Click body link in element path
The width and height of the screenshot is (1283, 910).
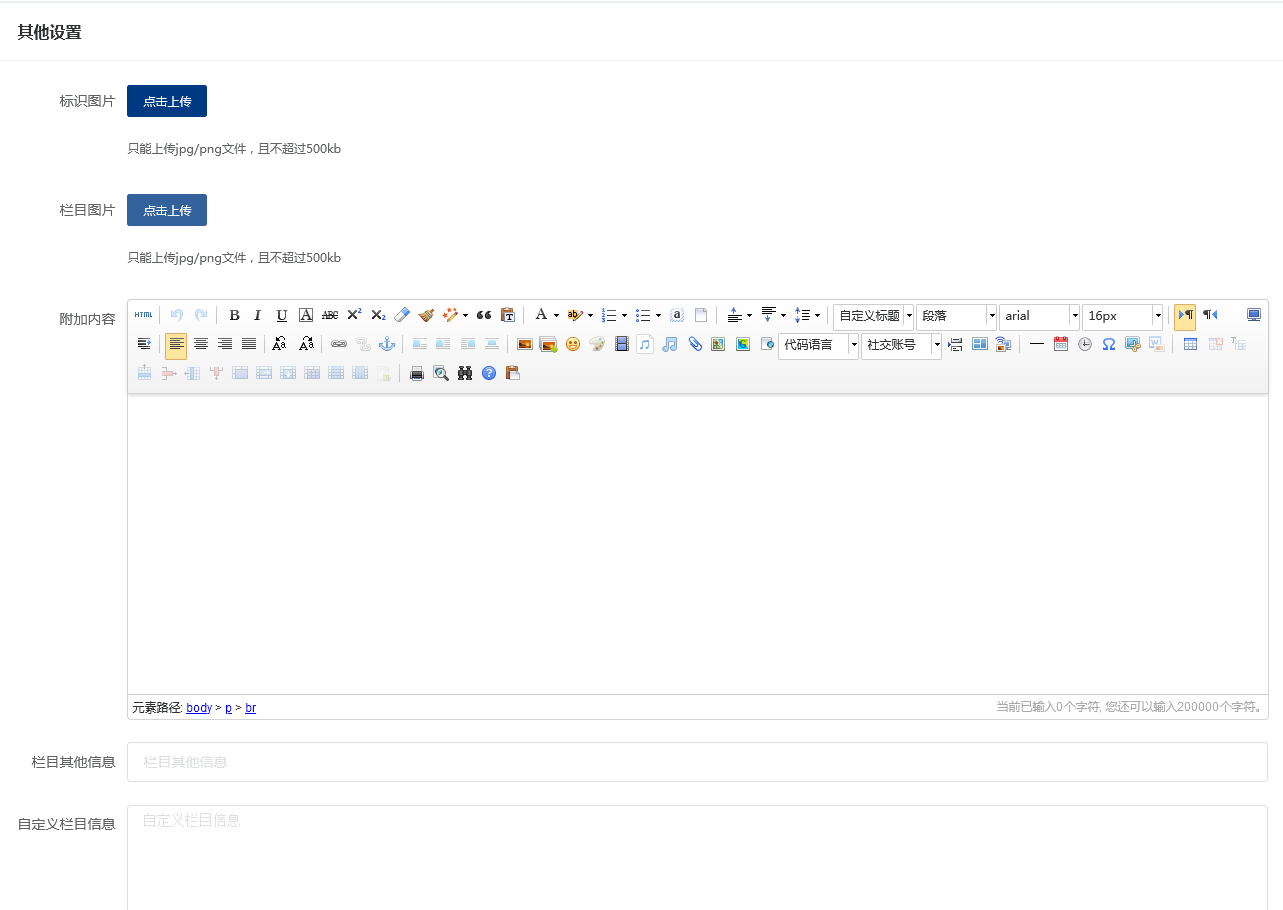[199, 707]
